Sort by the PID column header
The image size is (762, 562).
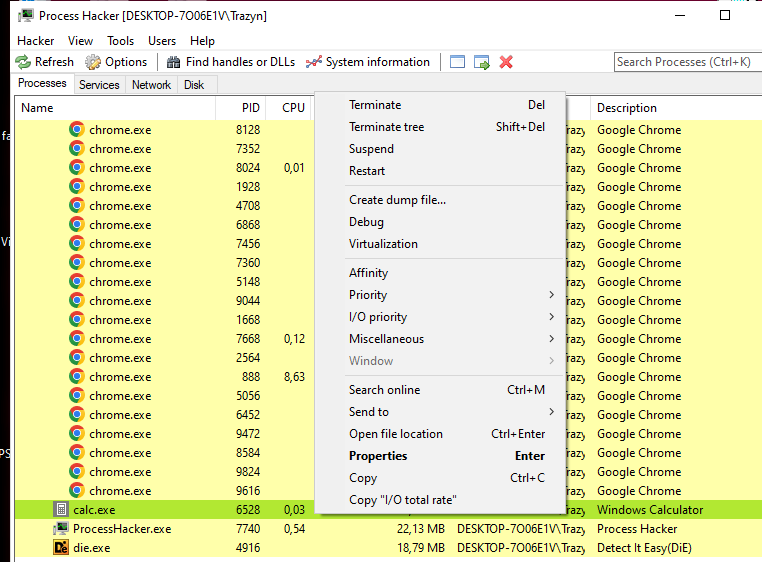[250, 108]
